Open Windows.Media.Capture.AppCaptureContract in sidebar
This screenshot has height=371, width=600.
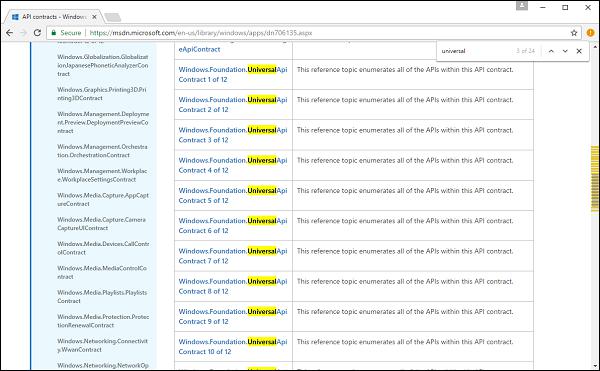[103, 200]
